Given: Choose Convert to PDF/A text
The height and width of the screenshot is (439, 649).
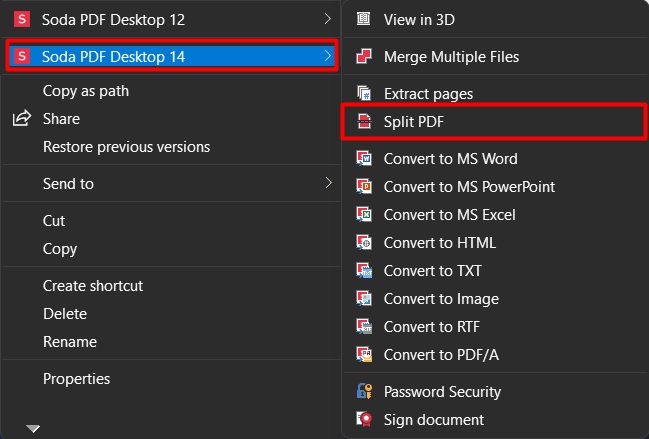Looking at the screenshot, I should pyautogui.click(x=441, y=355).
